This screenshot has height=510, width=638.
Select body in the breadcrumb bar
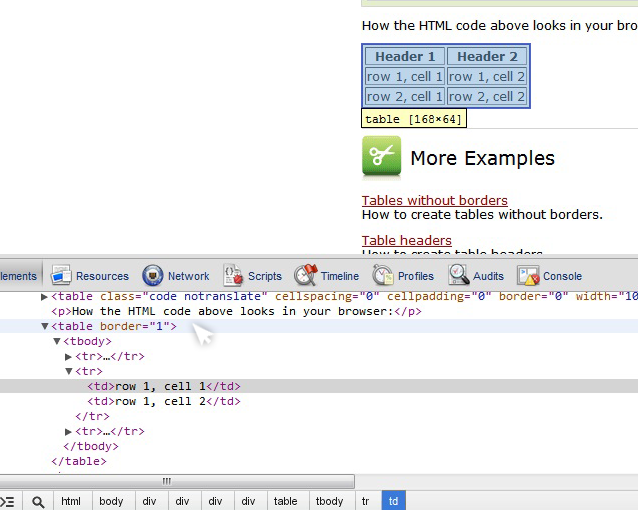111,501
